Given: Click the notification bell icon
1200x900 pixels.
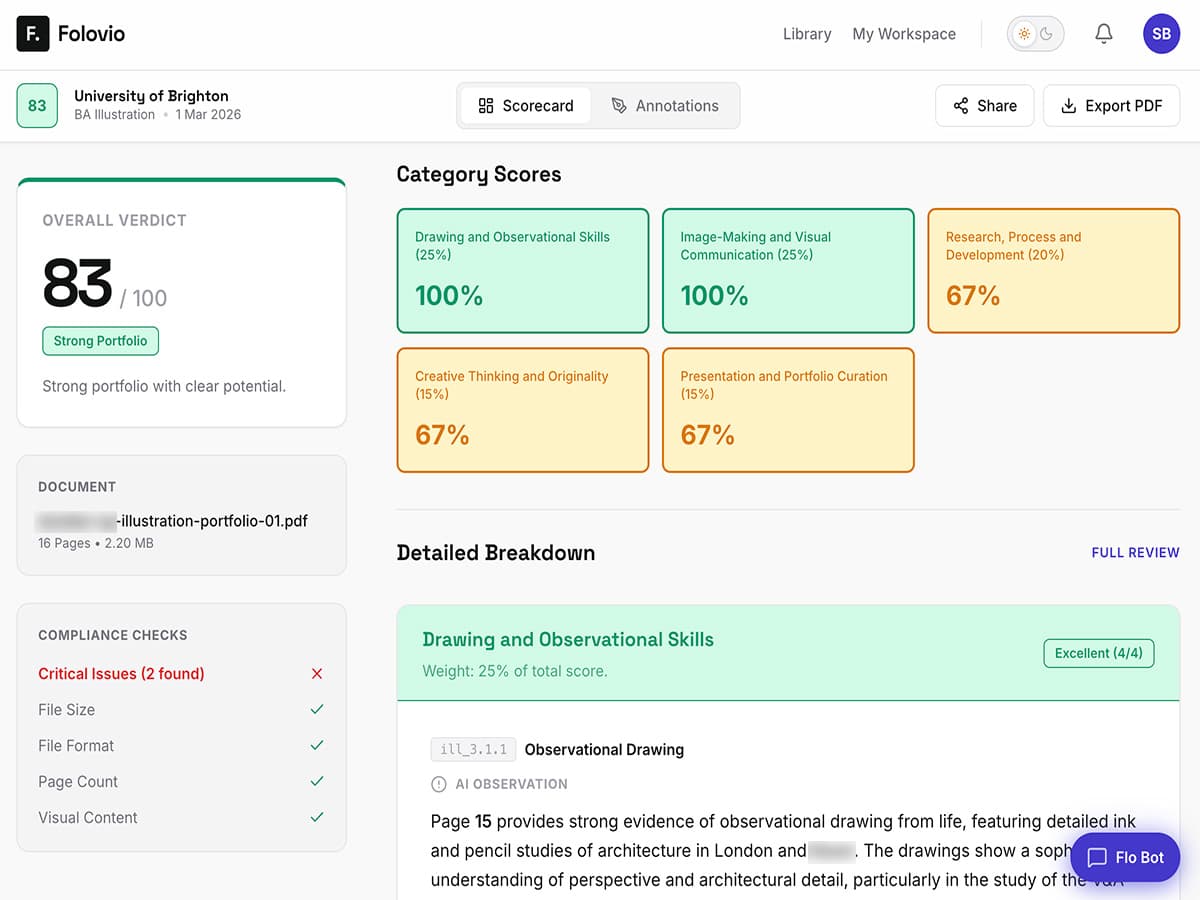Looking at the screenshot, I should click(1103, 33).
